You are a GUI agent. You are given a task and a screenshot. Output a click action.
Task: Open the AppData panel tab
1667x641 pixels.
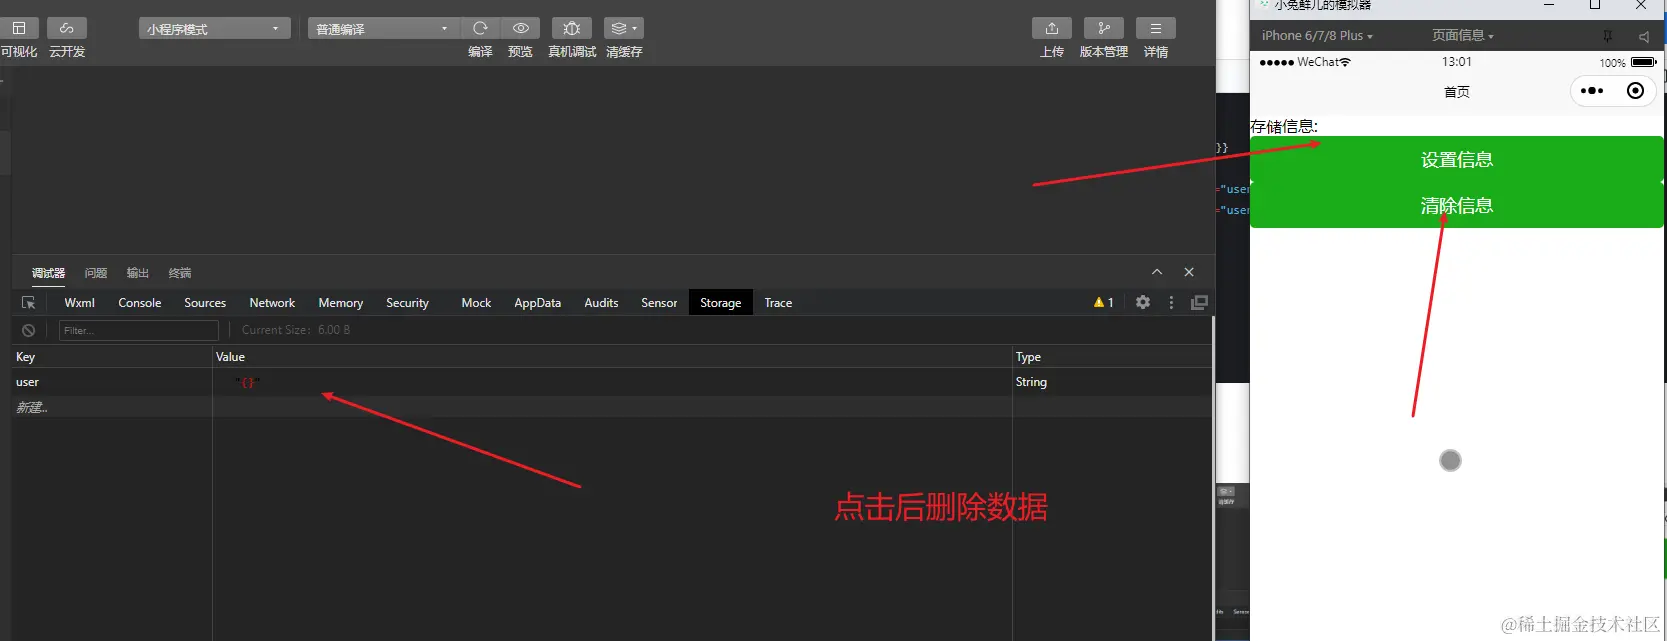[x=538, y=303]
